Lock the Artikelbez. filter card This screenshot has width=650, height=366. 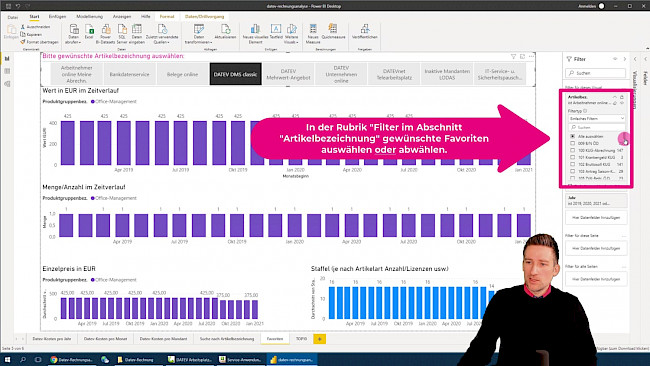pos(621,97)
